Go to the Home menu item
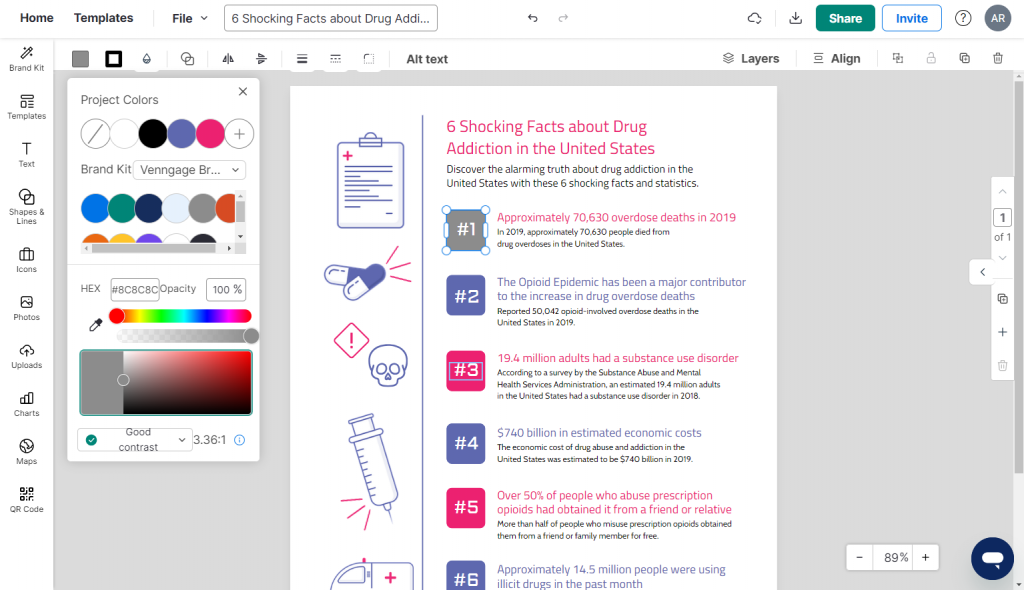The image size is (1024, 590). (x=37, y=18)
